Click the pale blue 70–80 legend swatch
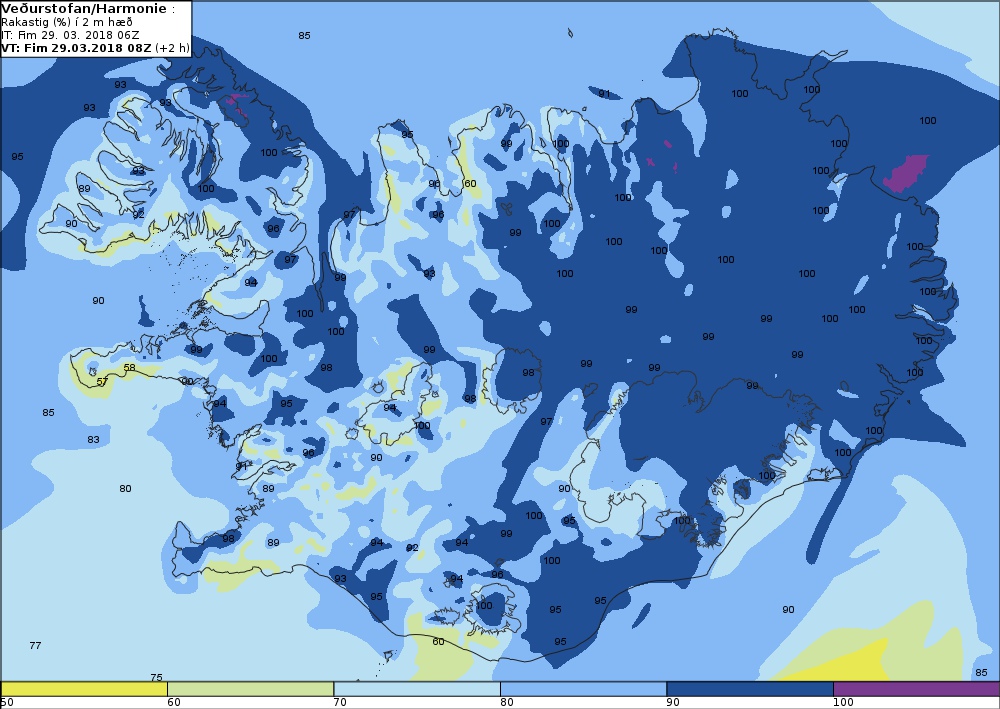 click(417, 689)
